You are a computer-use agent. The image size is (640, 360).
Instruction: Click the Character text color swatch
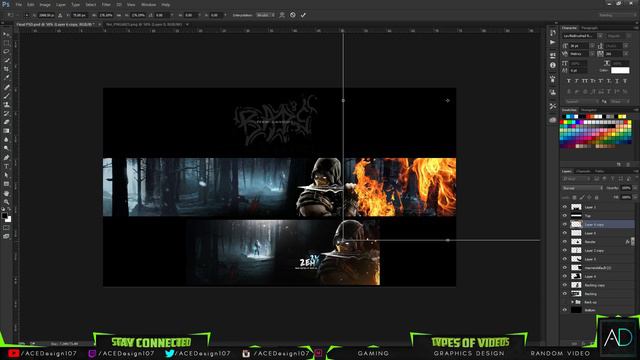pos(620,70)
